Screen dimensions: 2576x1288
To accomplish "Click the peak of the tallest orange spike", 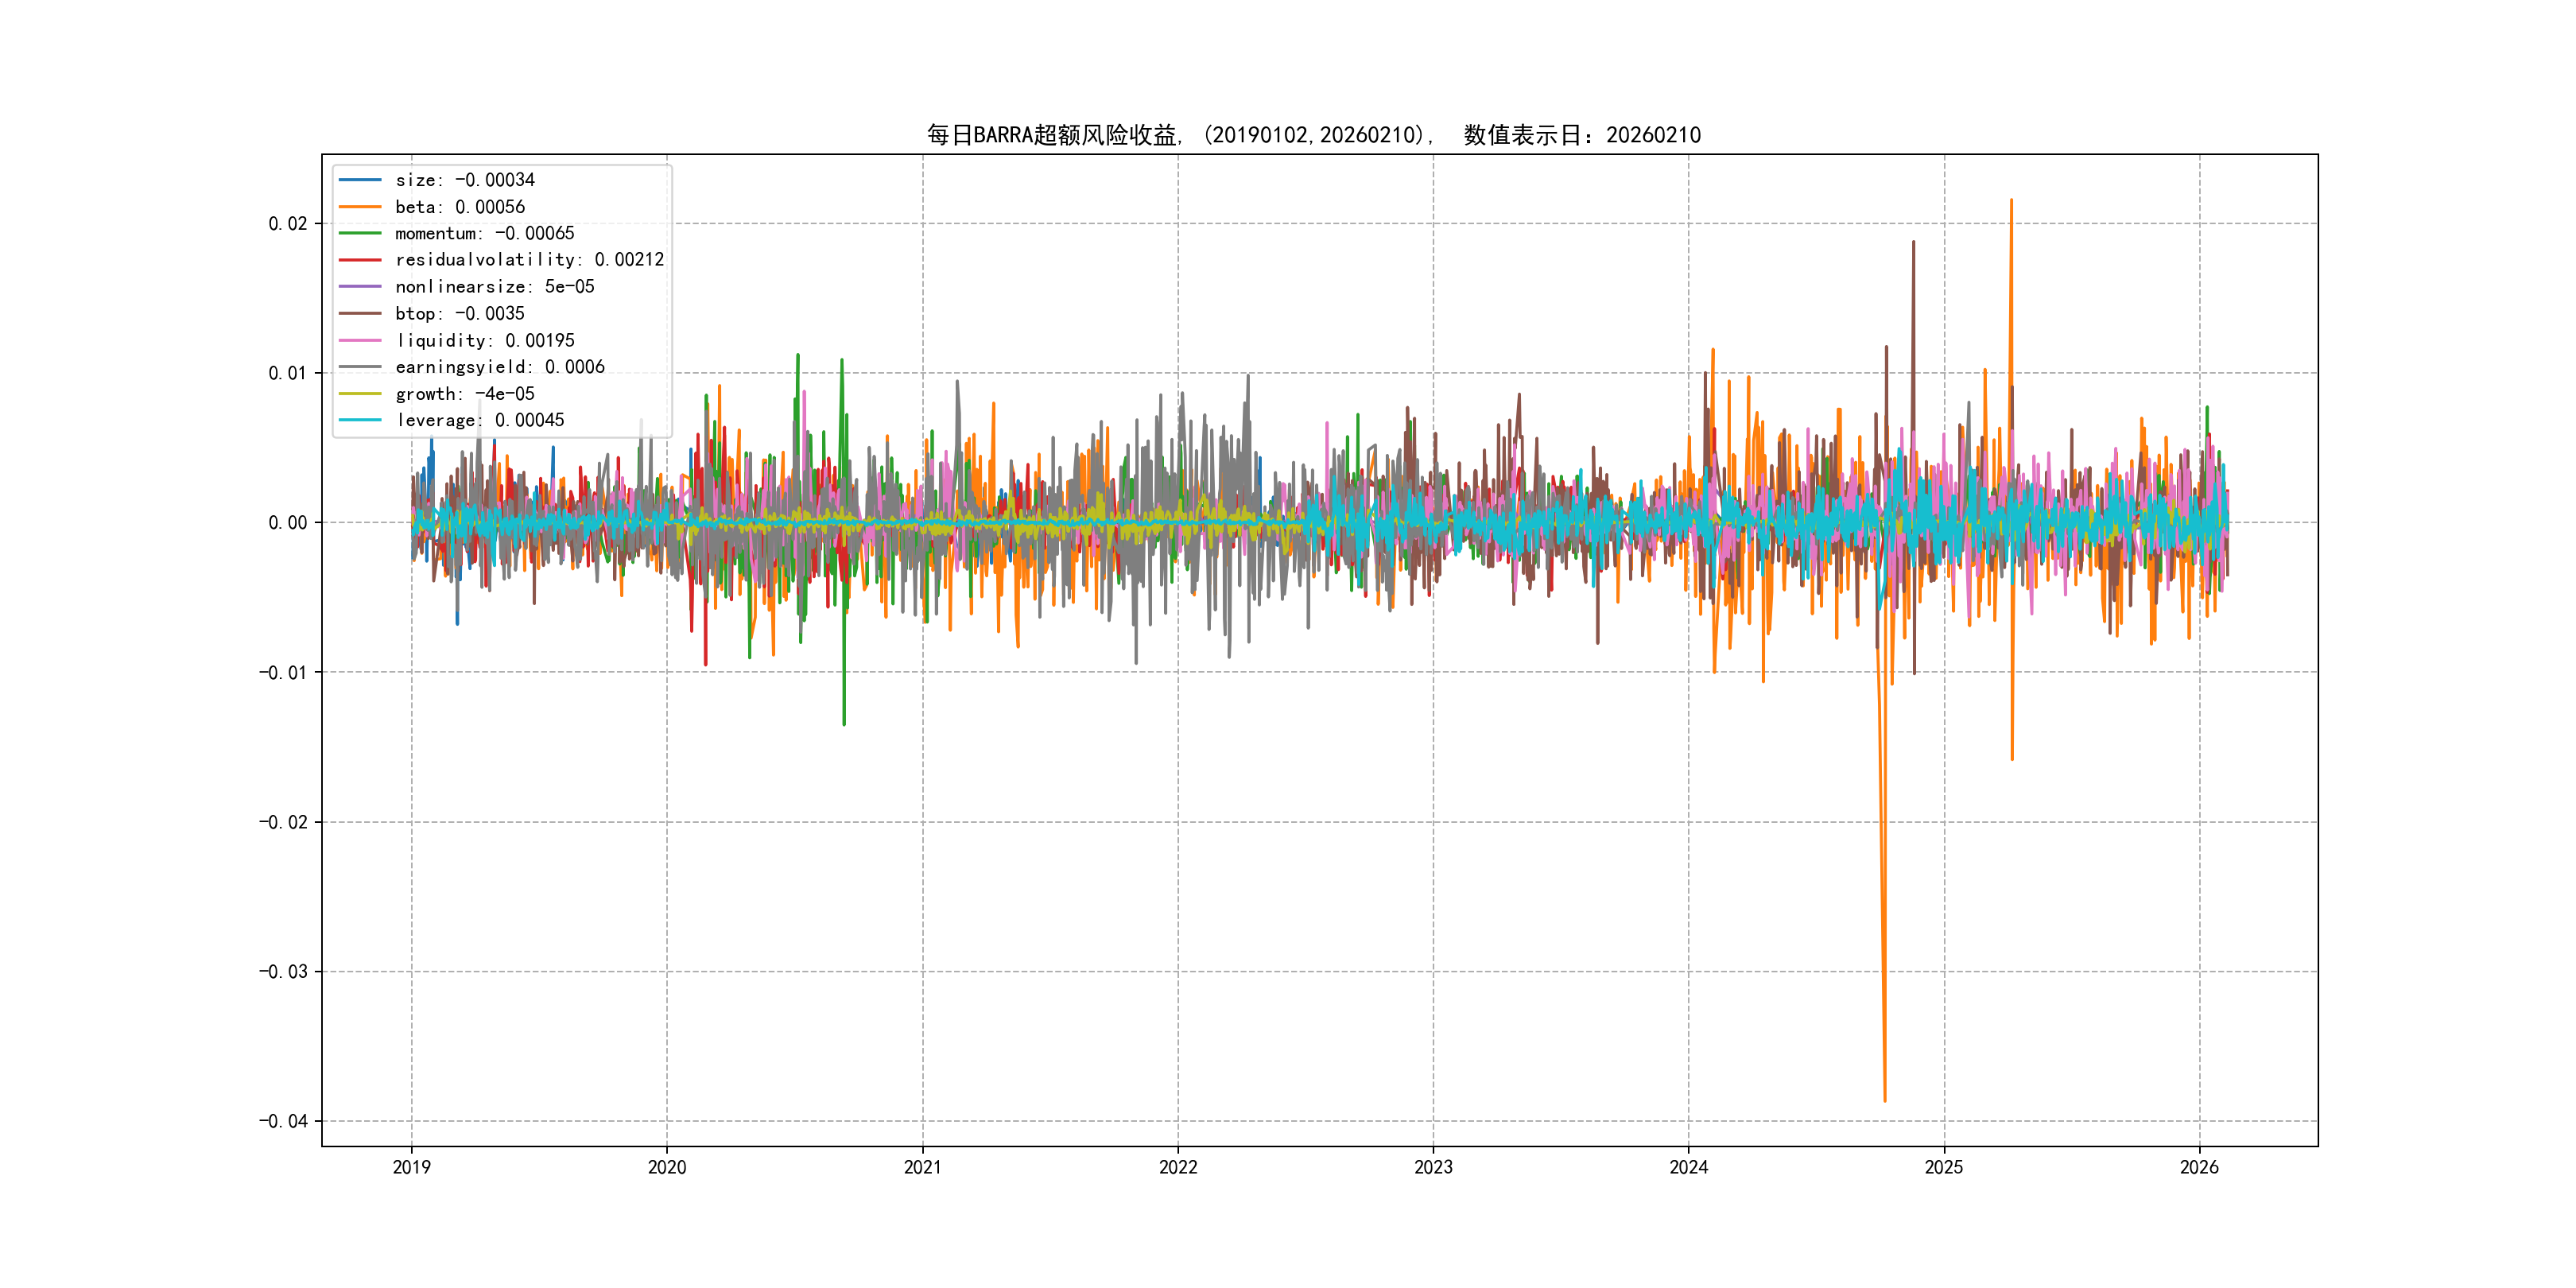I will point(2011,200).
